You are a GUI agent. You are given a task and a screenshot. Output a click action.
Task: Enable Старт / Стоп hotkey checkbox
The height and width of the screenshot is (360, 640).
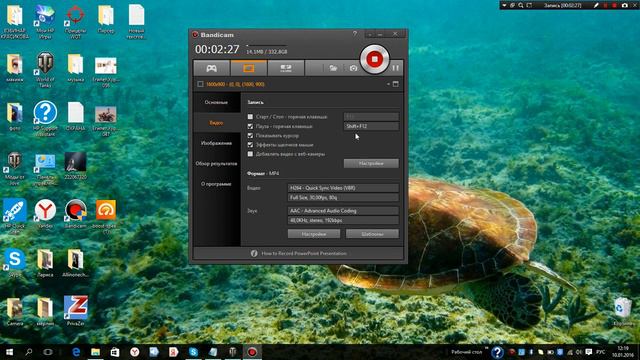tap(250, 117)
